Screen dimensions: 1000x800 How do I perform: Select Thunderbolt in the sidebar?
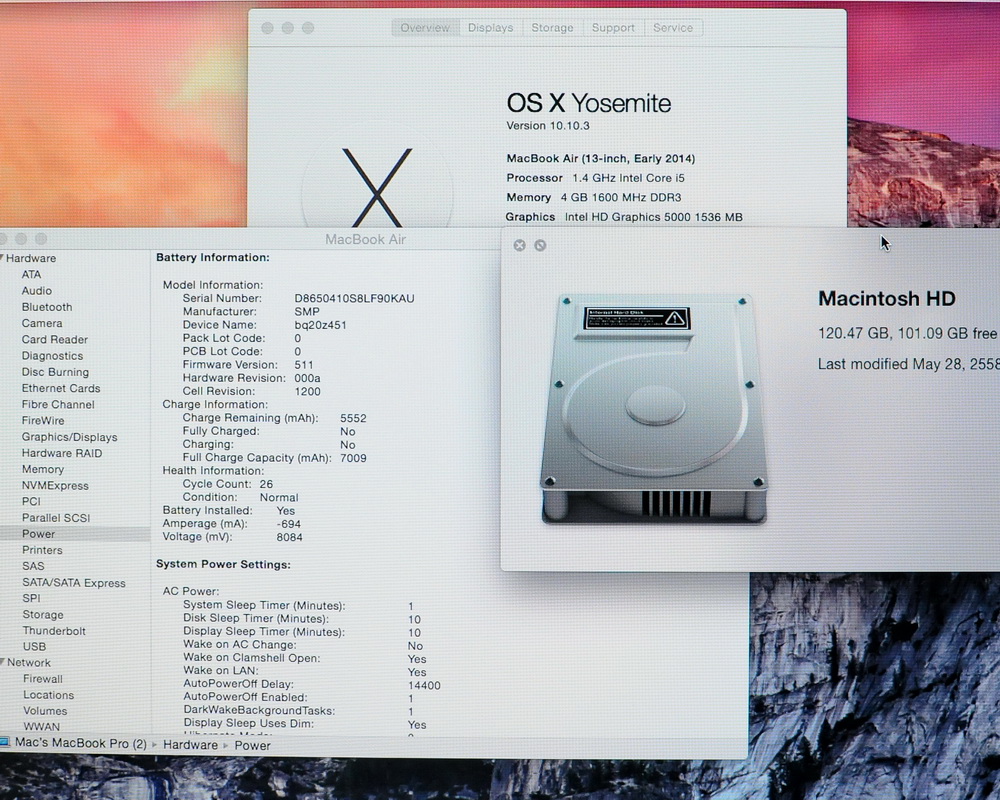pos(54,631)
